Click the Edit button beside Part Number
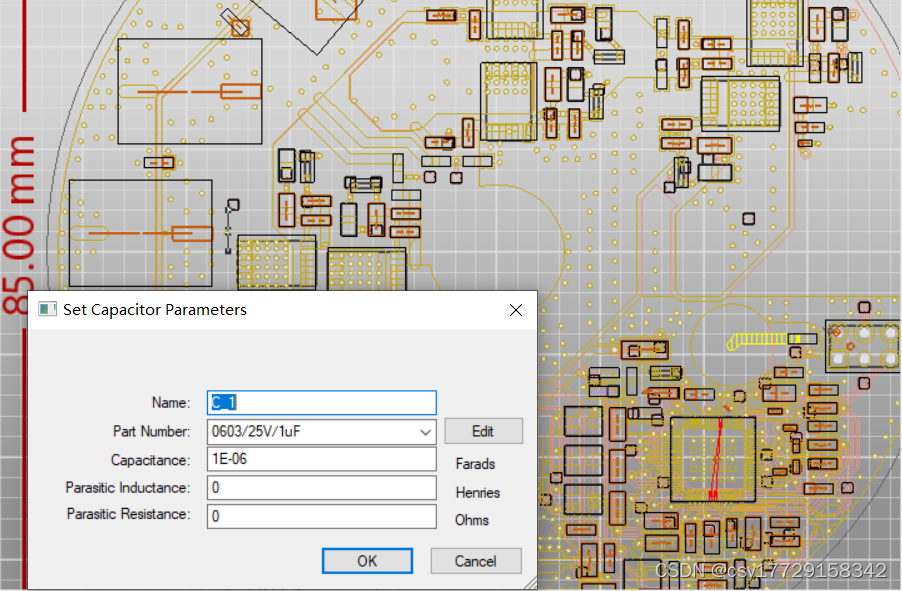The width and height of the screenshot is (902, 591). coord(483,431)
